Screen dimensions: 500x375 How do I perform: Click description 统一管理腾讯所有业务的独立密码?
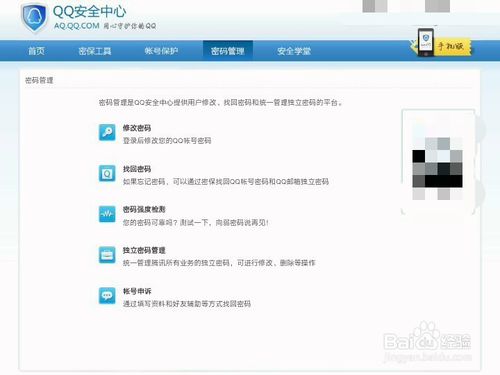[x=219, y=263]
